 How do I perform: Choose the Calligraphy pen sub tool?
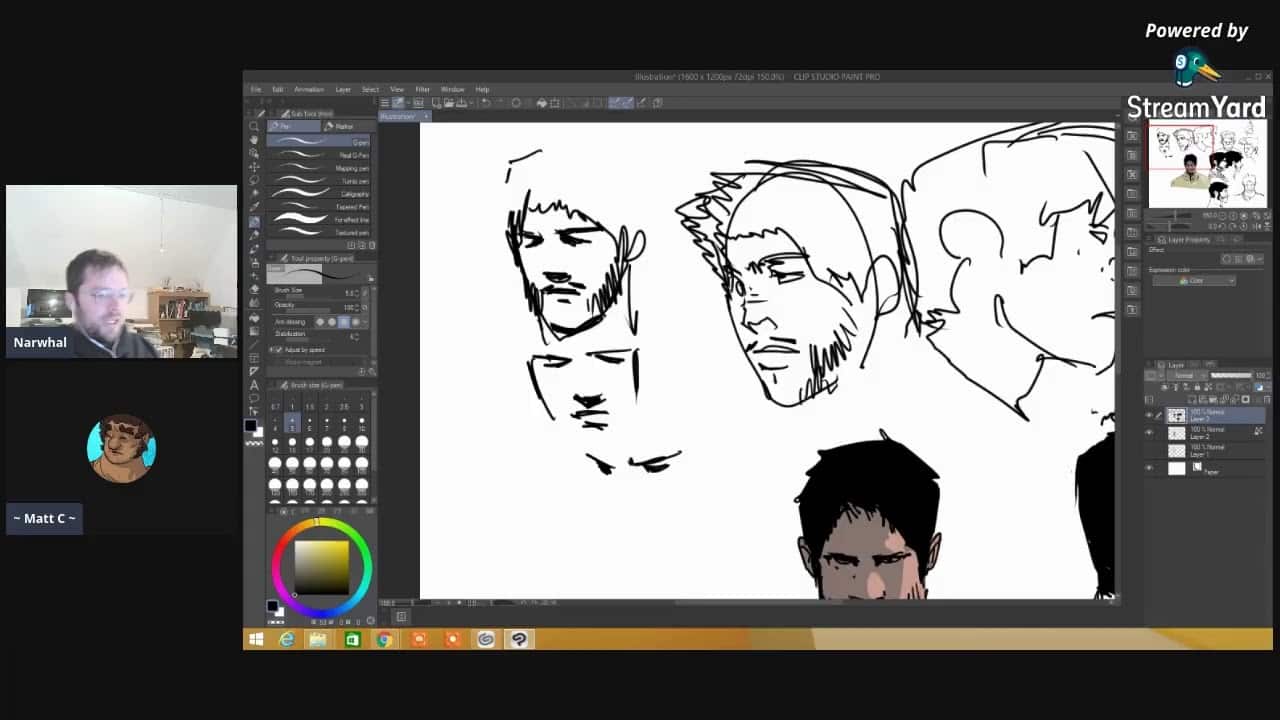click(320, 194)
